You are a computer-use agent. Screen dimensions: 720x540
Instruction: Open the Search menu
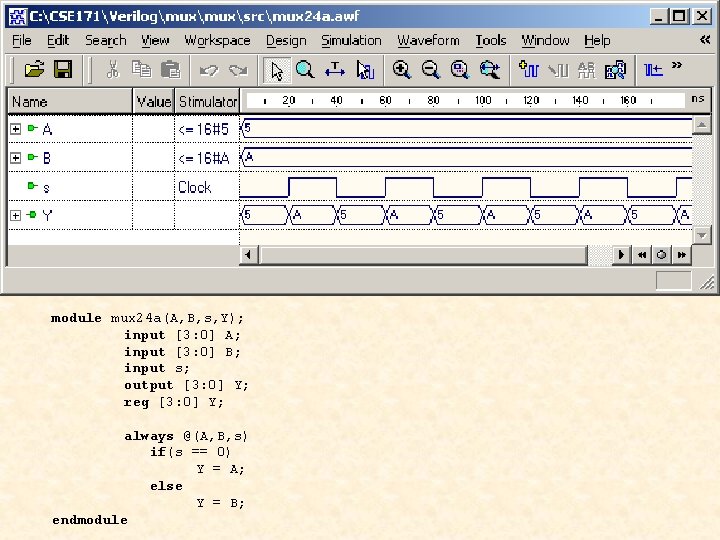(106, 40)
